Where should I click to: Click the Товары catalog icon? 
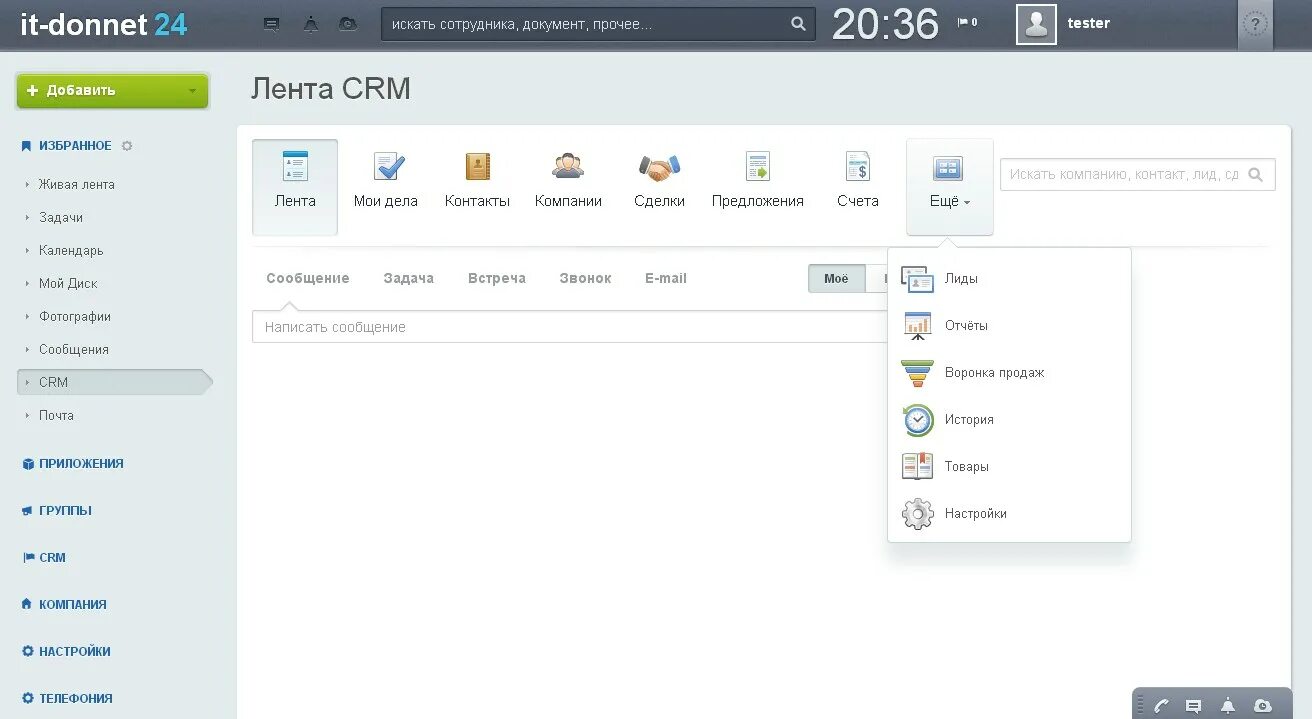point(917,467)
